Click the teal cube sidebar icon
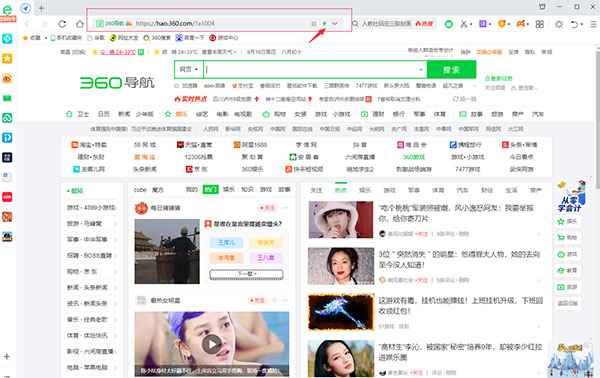 [7, 39]
